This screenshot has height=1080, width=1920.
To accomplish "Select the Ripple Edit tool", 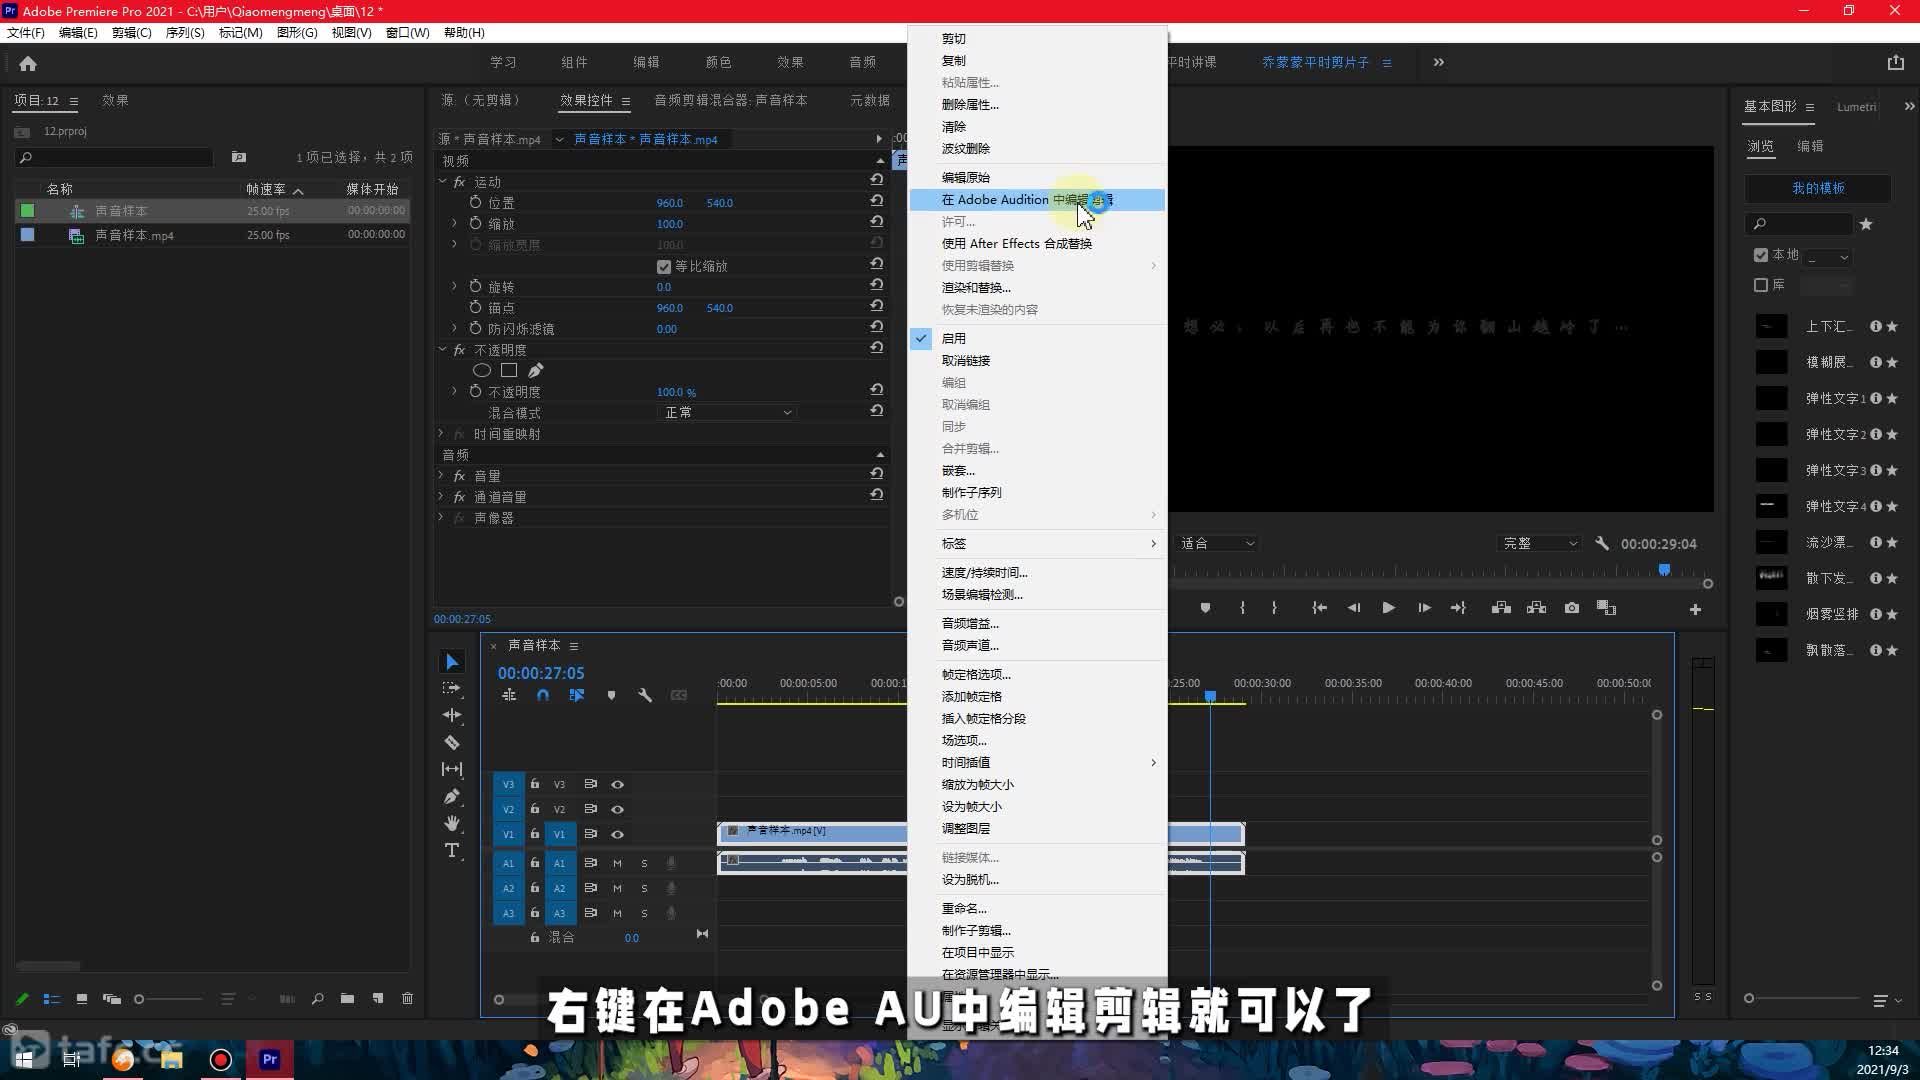I will [452, 715].
